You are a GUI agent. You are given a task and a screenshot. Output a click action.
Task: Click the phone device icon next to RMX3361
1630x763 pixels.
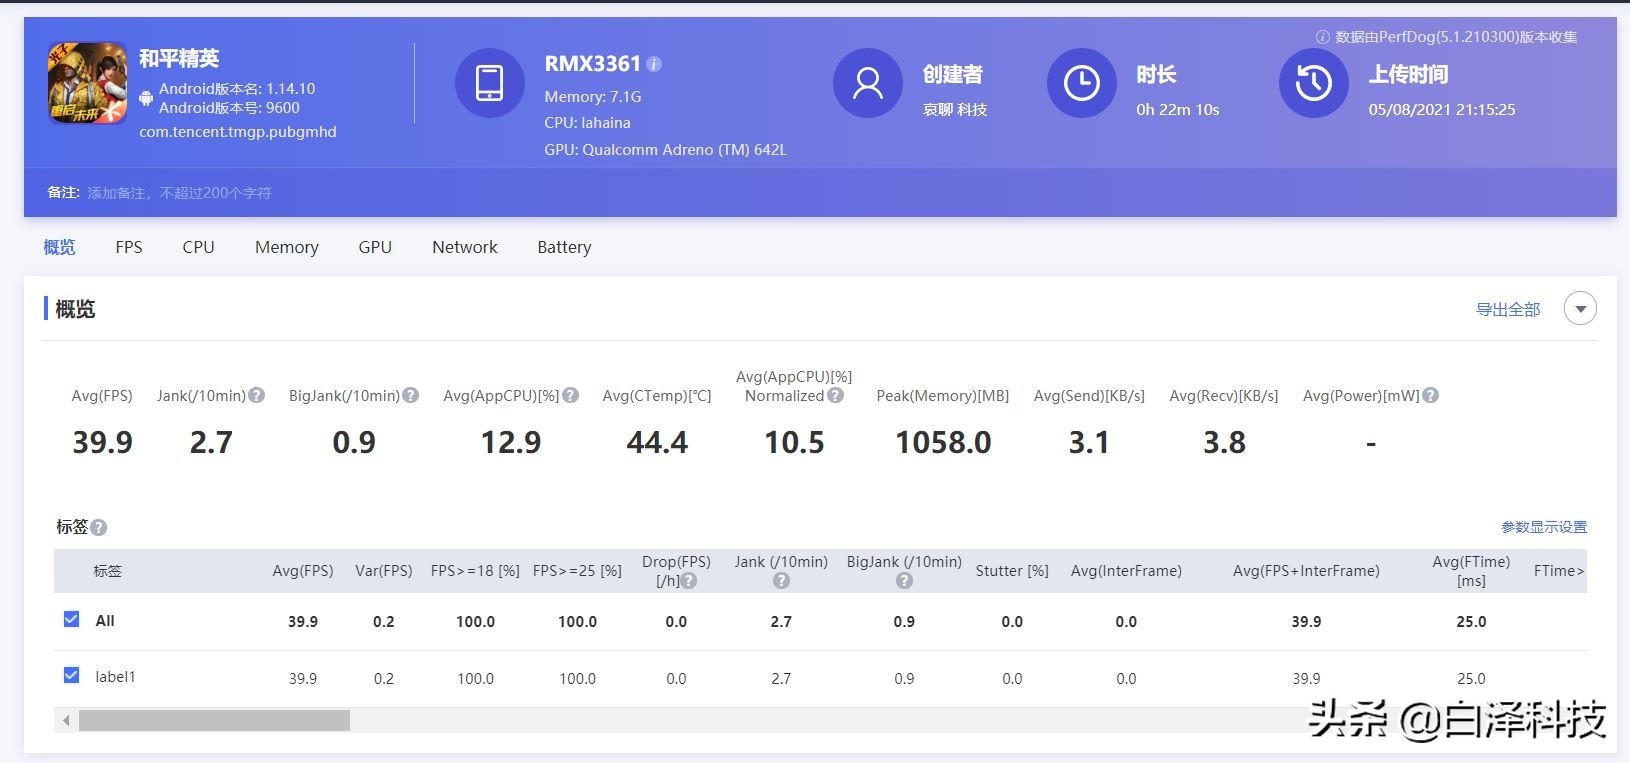(x=489, y=83)
